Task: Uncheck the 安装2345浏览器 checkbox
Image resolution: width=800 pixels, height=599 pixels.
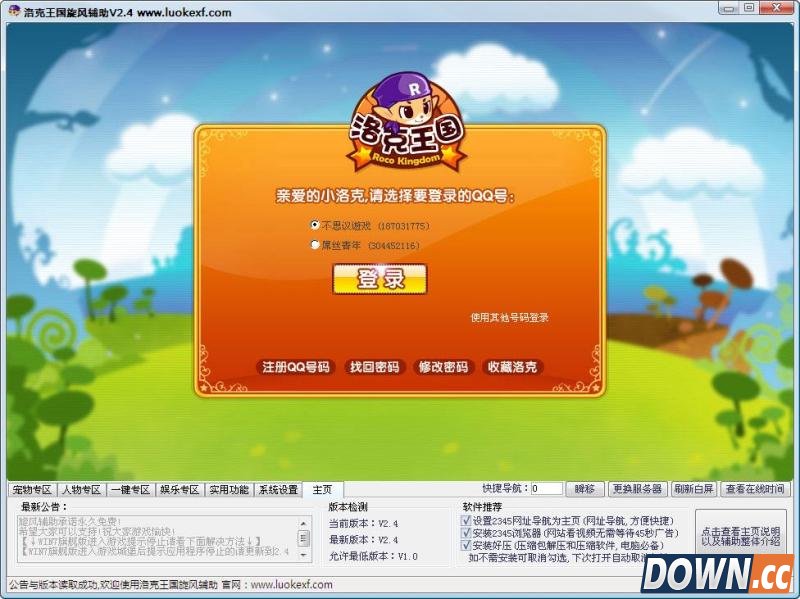Action: (466, 533)
